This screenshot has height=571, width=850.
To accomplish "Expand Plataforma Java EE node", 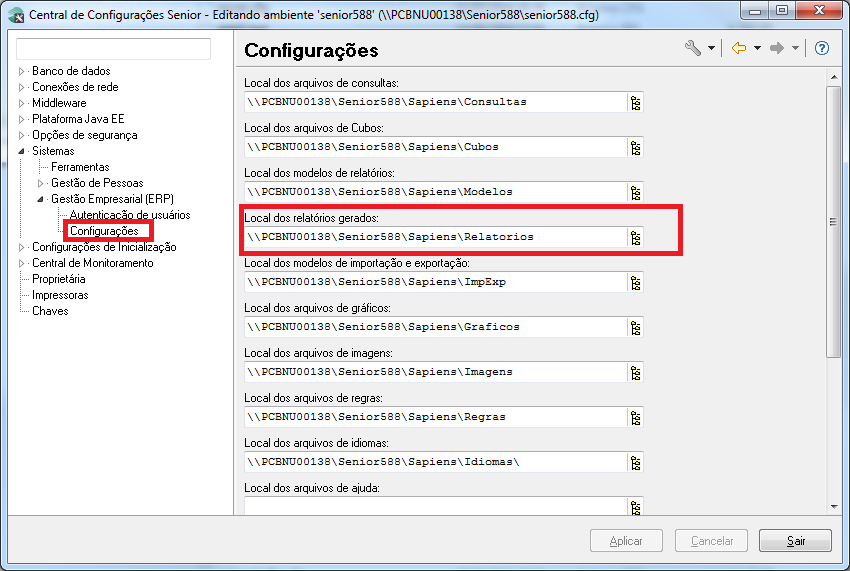I will click(x=22, y=119).
